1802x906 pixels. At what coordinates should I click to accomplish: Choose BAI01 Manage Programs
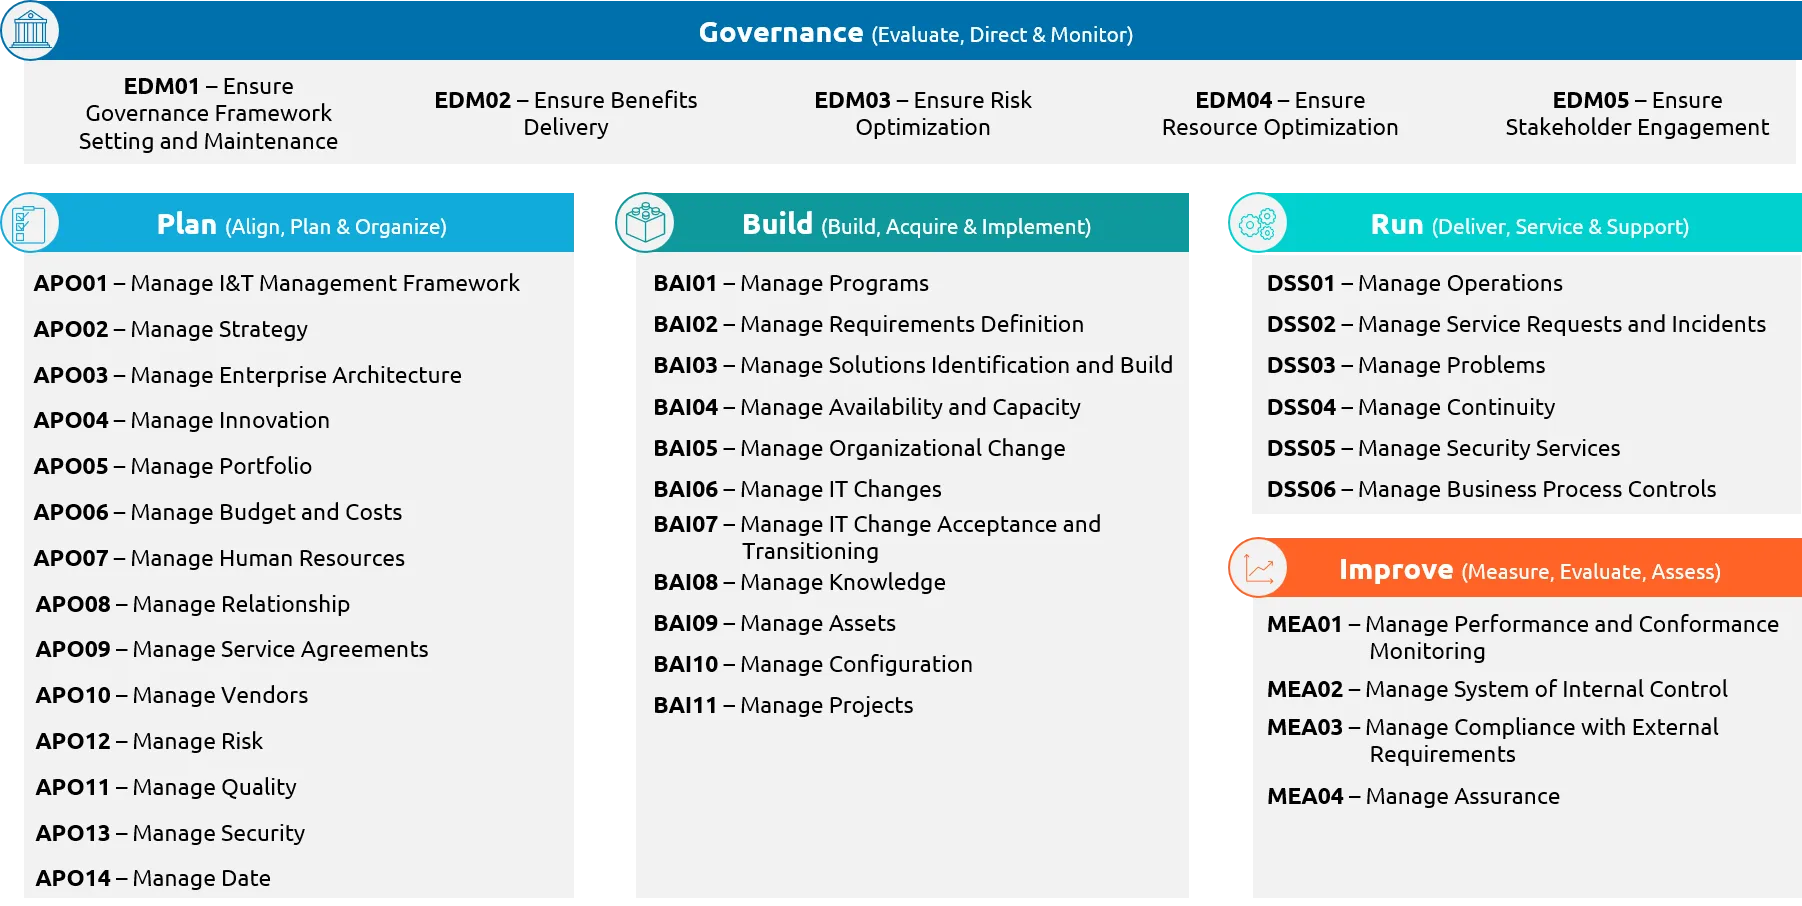791,283
